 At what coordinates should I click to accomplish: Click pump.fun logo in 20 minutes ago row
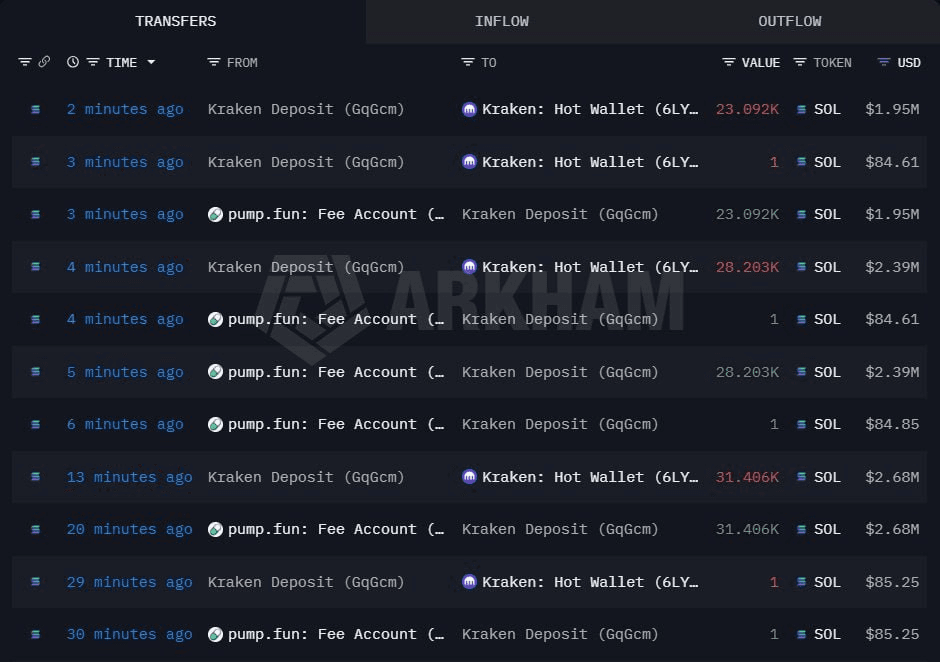tap(215, 529)
